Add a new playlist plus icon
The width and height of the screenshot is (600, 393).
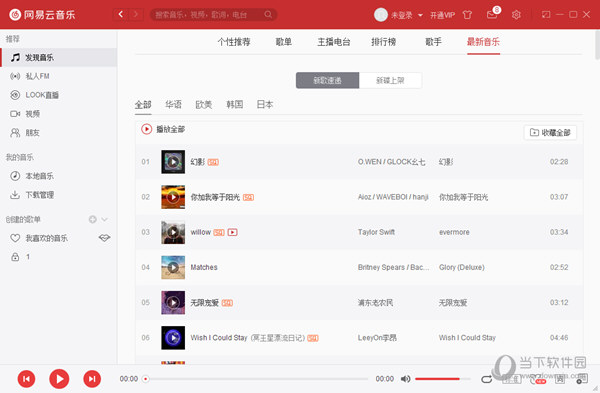pyautogui.click(x=93, y=219)
